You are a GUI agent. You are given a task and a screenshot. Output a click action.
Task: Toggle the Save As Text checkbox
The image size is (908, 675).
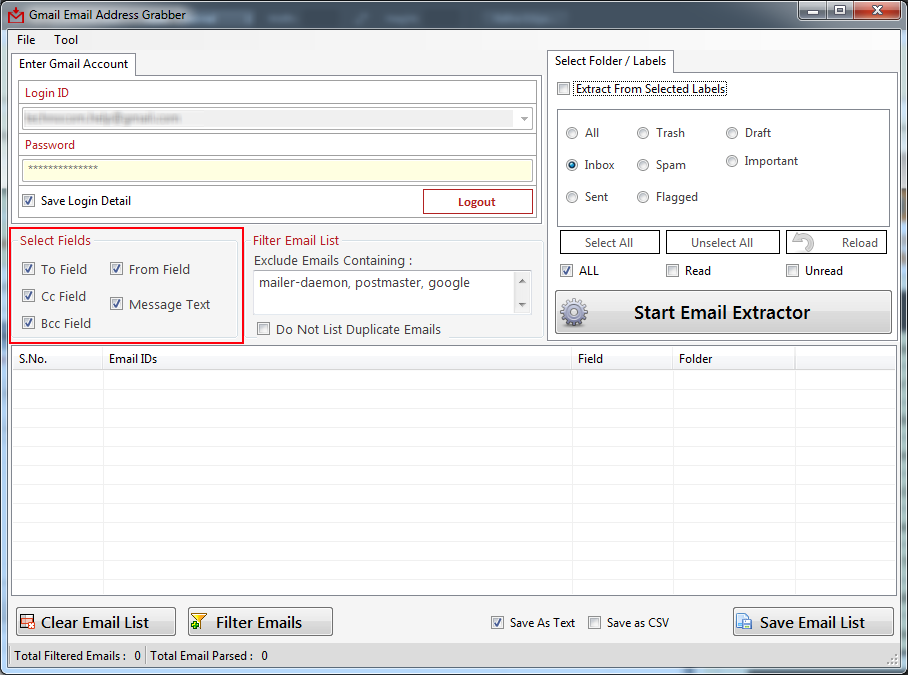click(497, 622)
